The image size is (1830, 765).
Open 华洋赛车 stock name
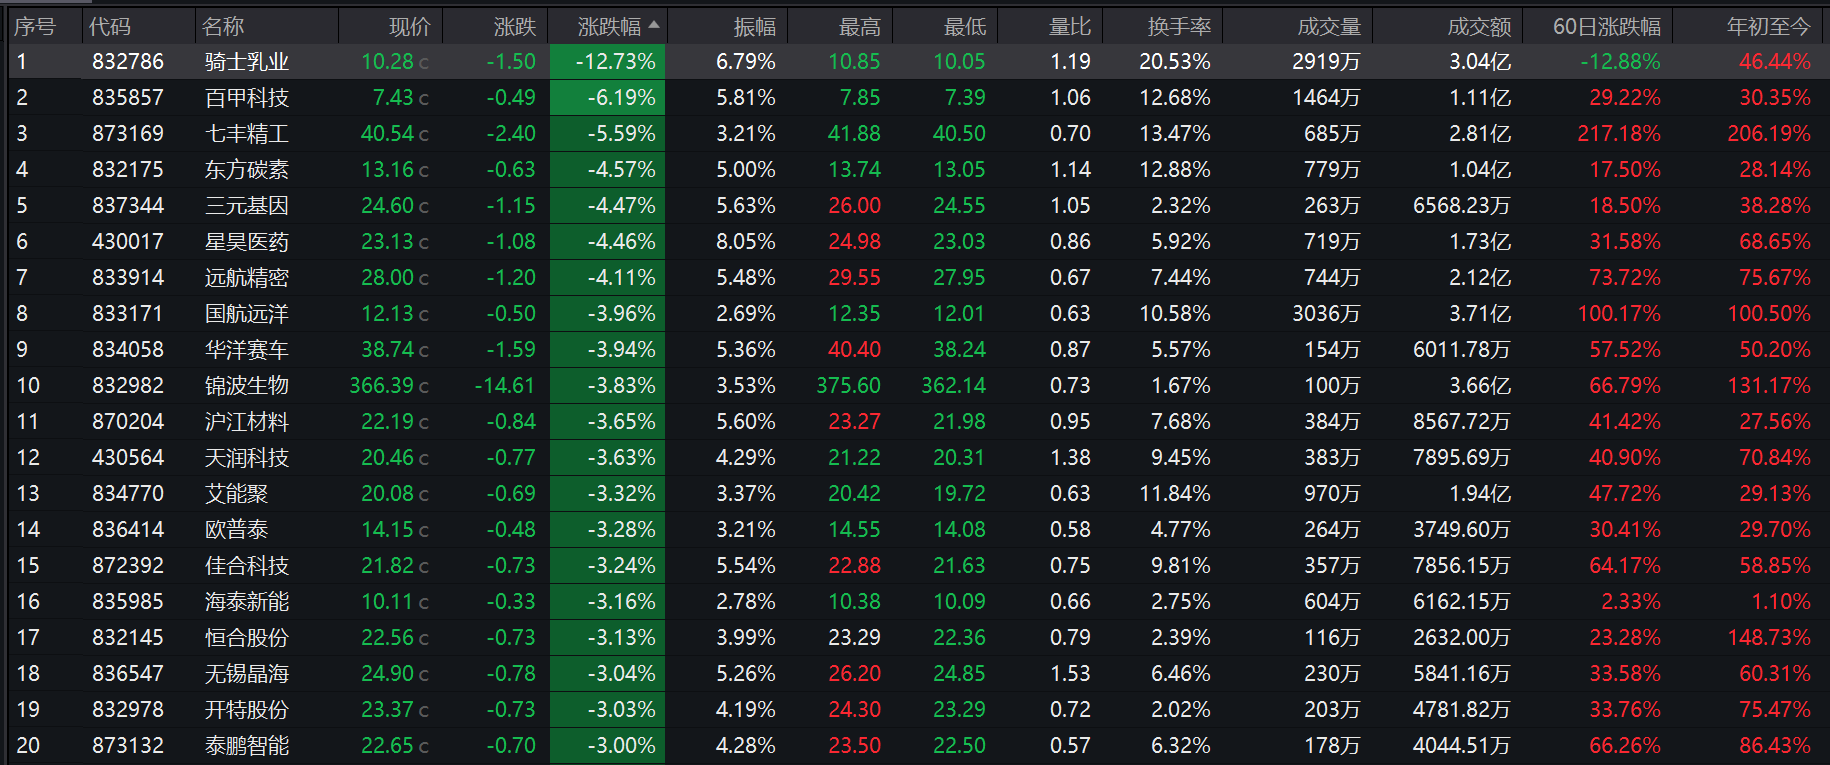tap(247, 350)
